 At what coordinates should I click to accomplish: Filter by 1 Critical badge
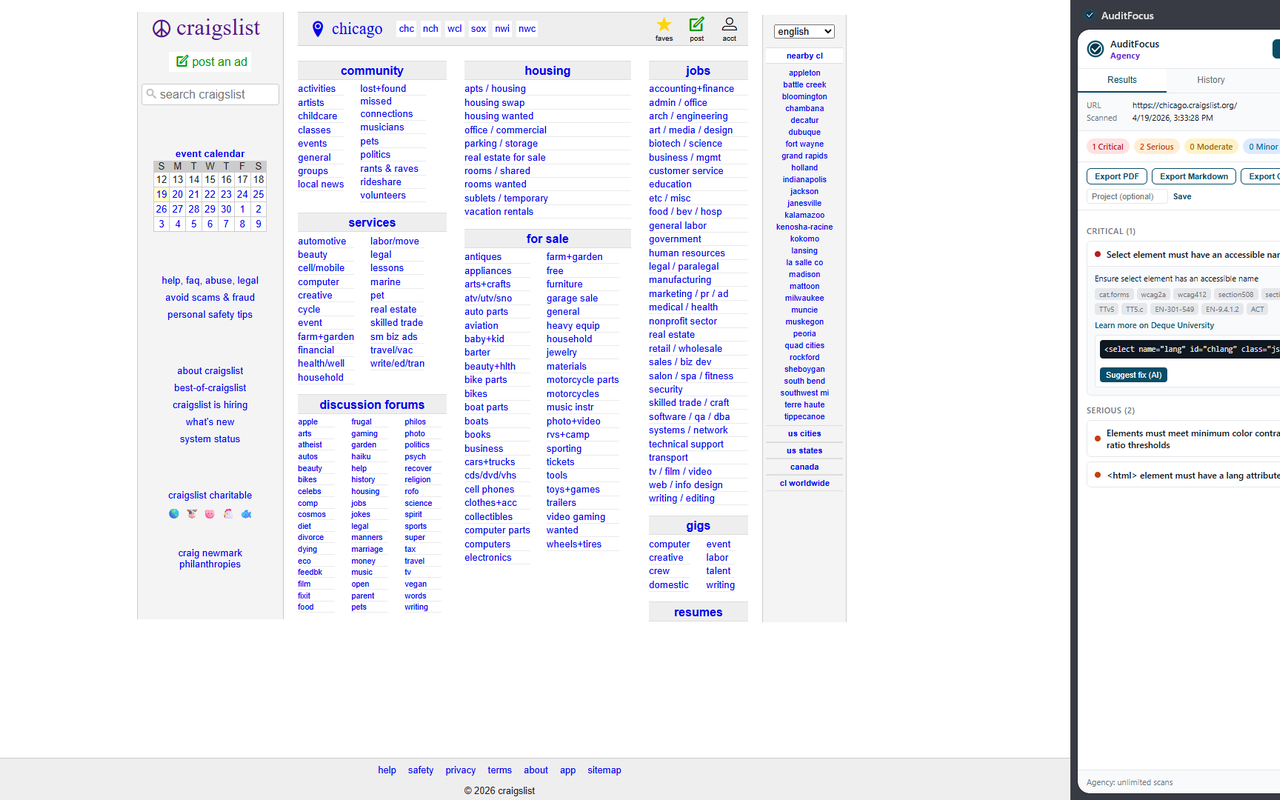point(1108,147)
